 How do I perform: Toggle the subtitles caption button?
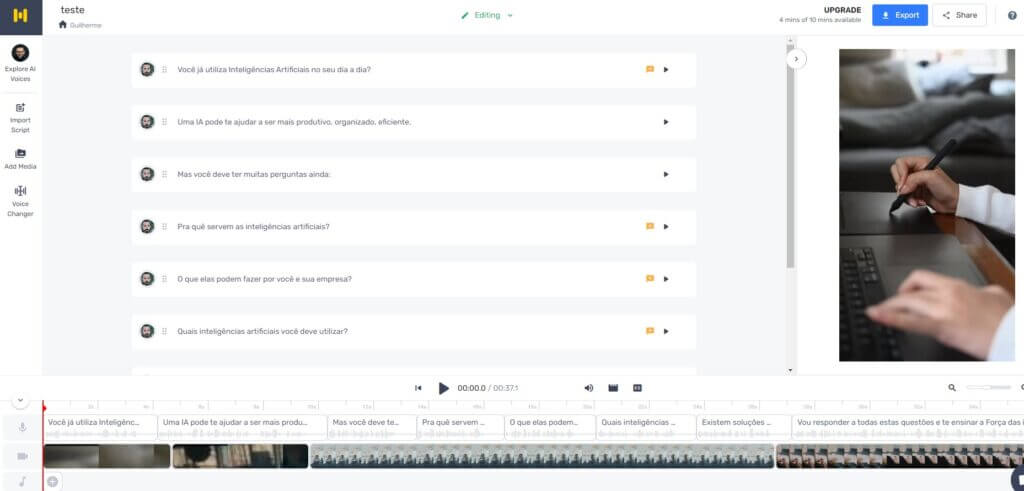click(637, 388)
